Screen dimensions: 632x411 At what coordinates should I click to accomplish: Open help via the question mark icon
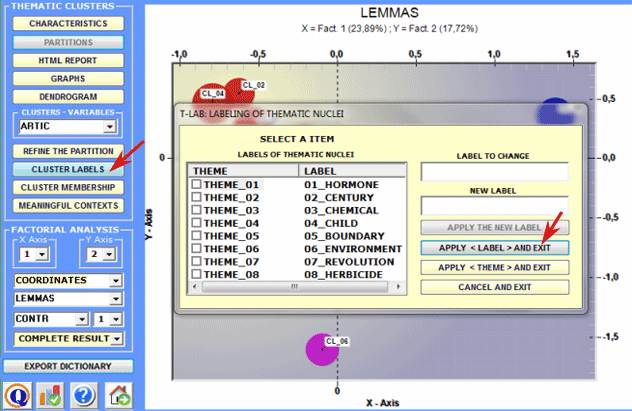click(x=84, y=394)
